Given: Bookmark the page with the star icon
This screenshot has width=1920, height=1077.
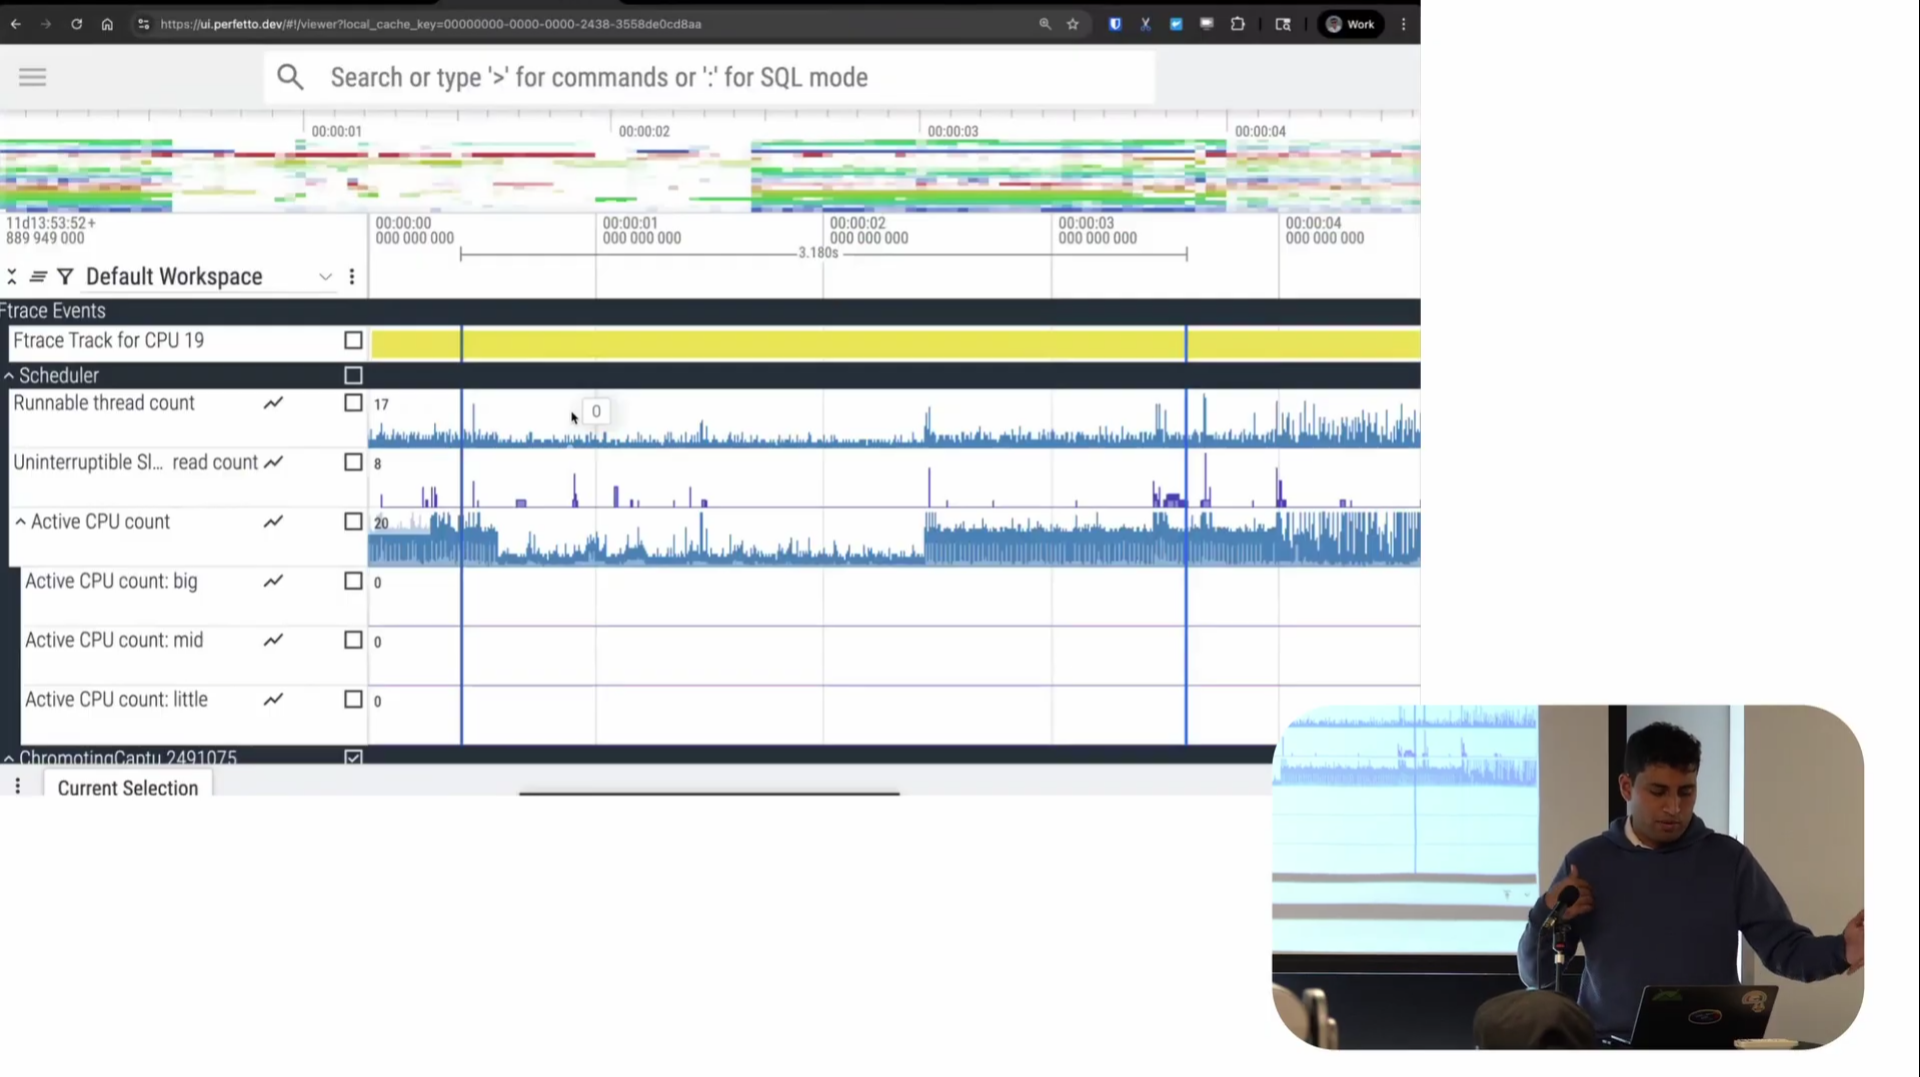Looking at the screenshot, I should point(1073,24).
